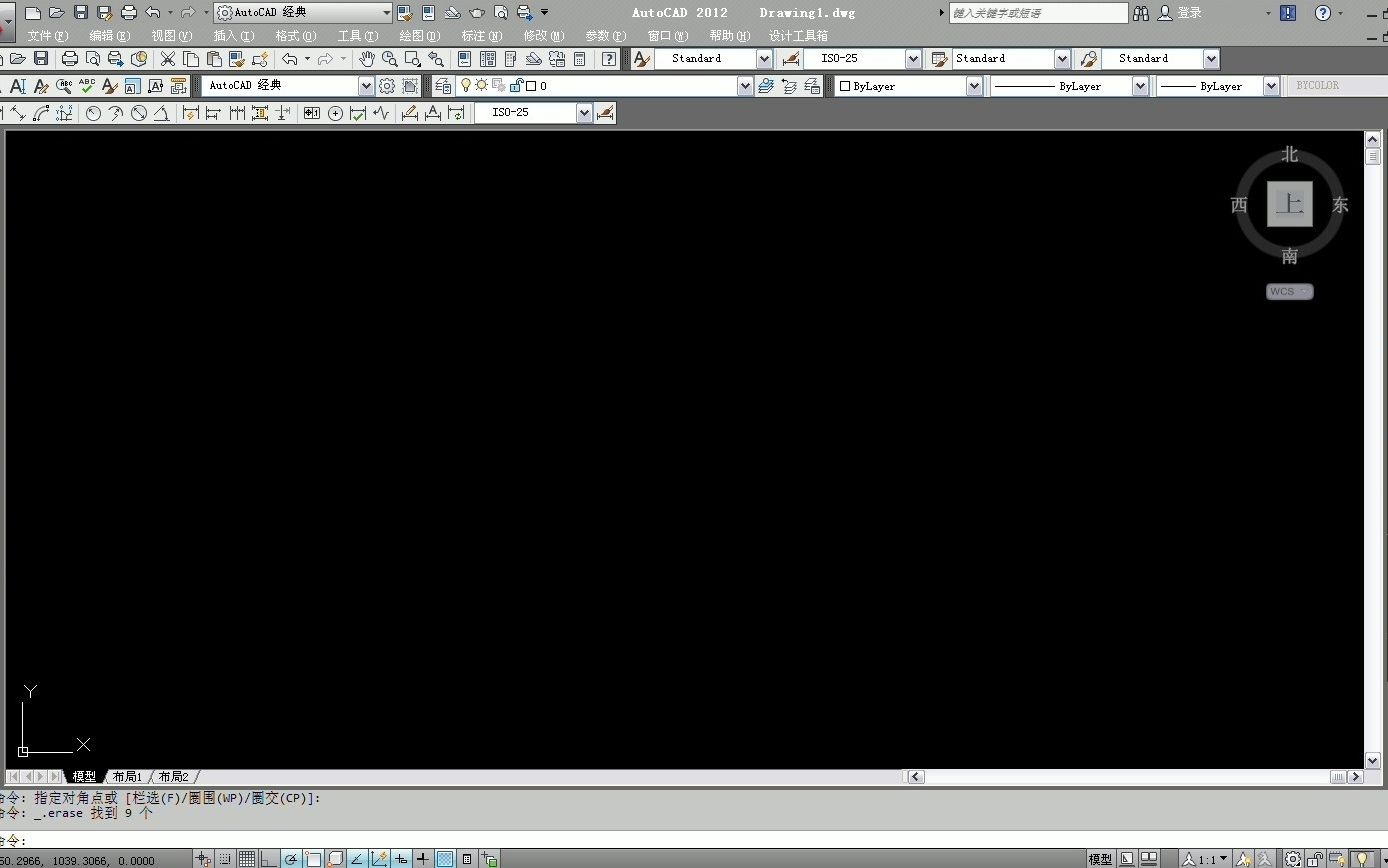
Task: Click the Cut scissors icon
Action: point(167,59)
